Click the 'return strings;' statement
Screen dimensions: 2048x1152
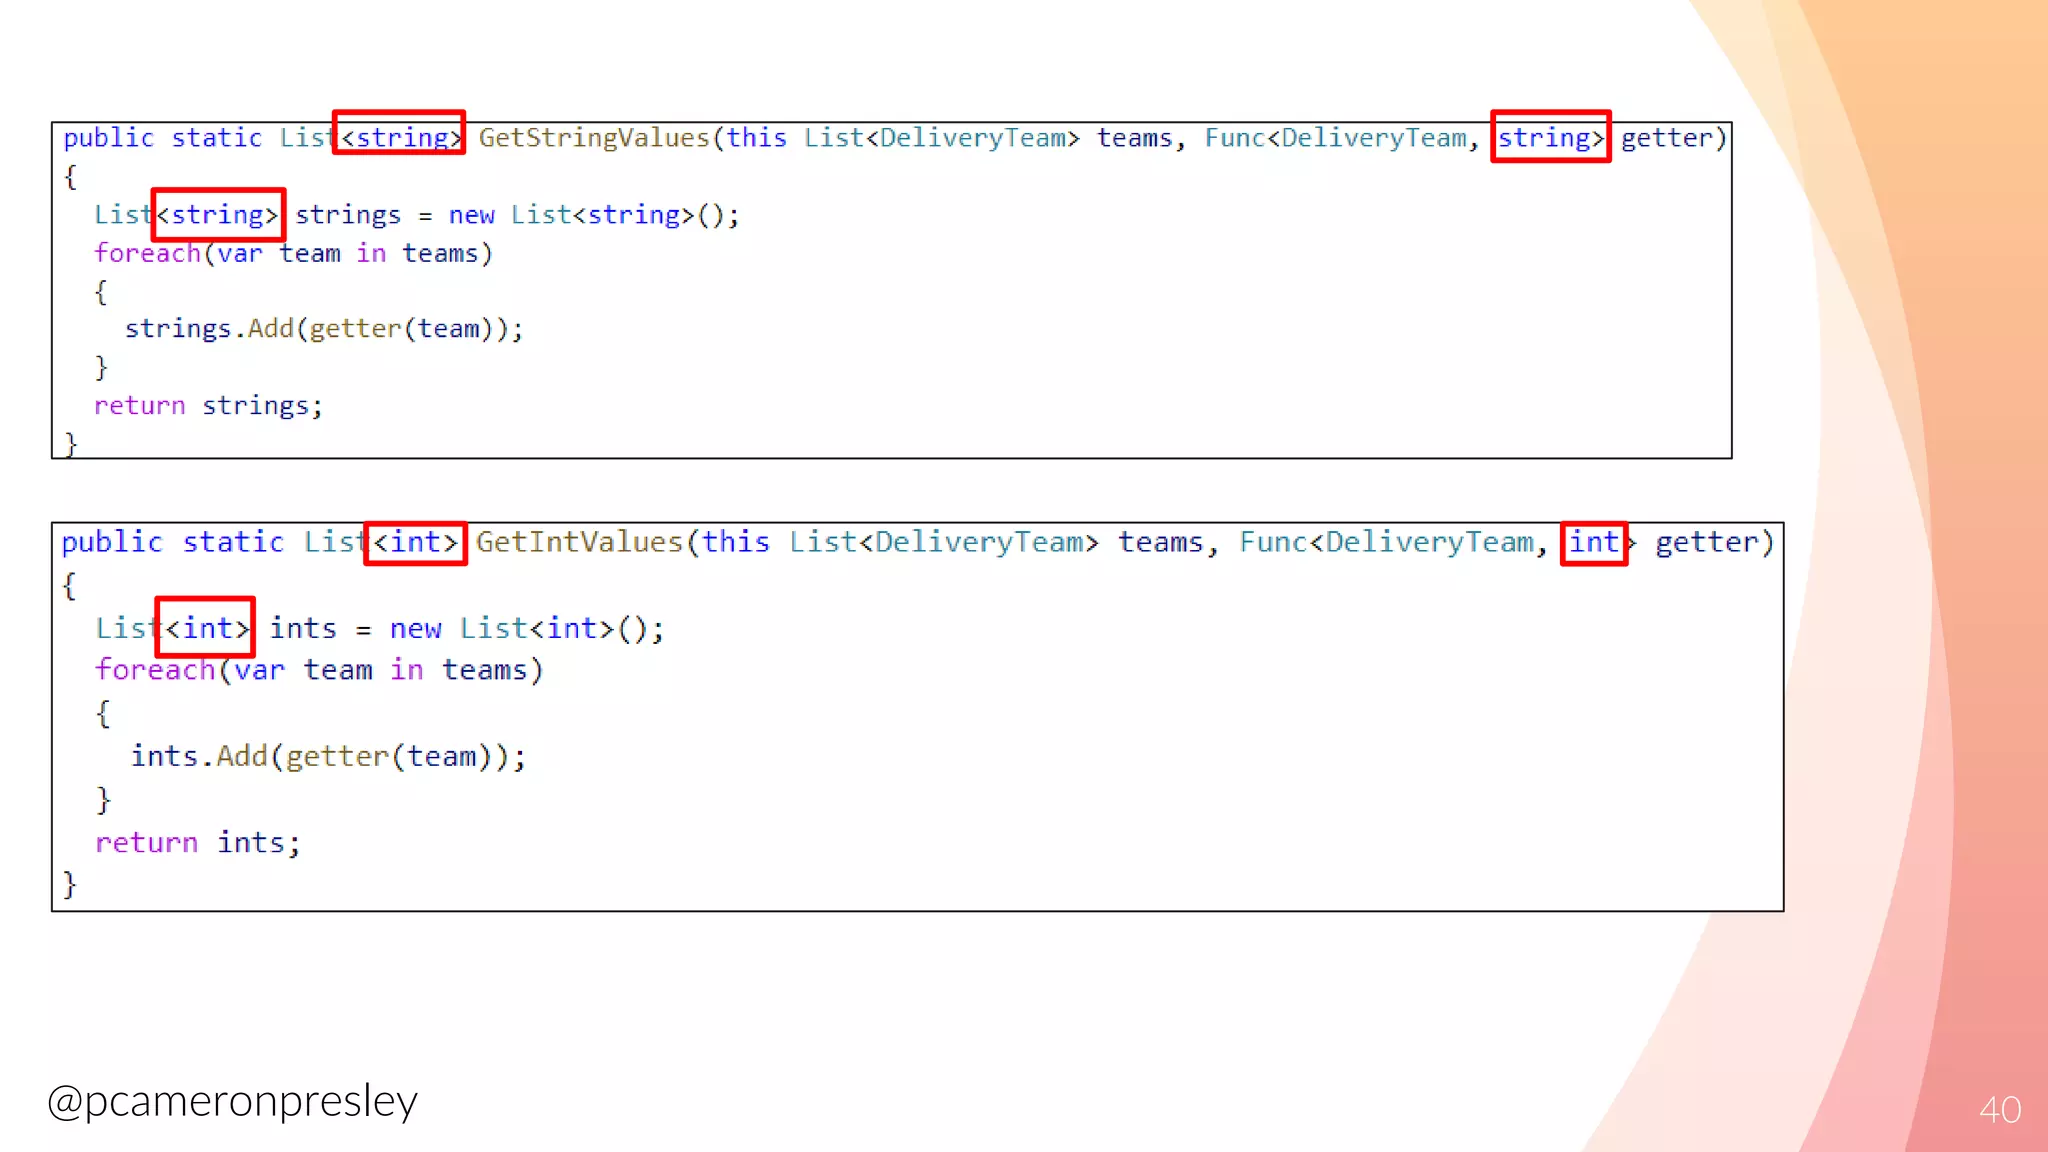pyautogui.click(x=208, y=406)
